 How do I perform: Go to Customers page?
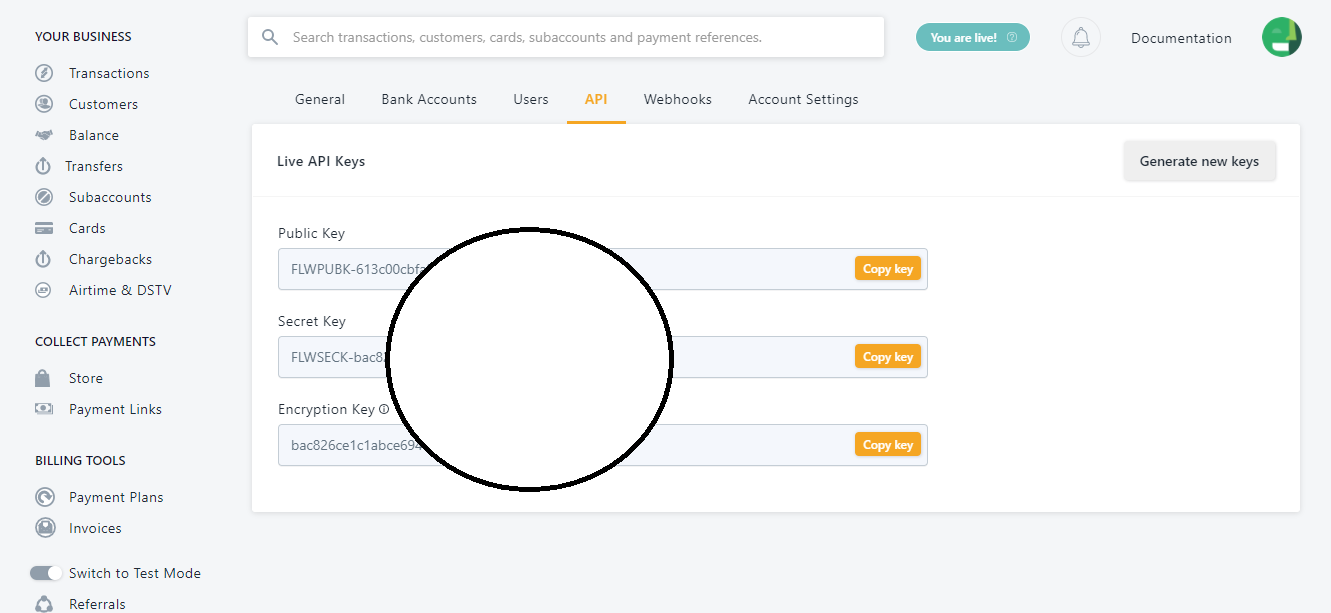pos(103,104)
